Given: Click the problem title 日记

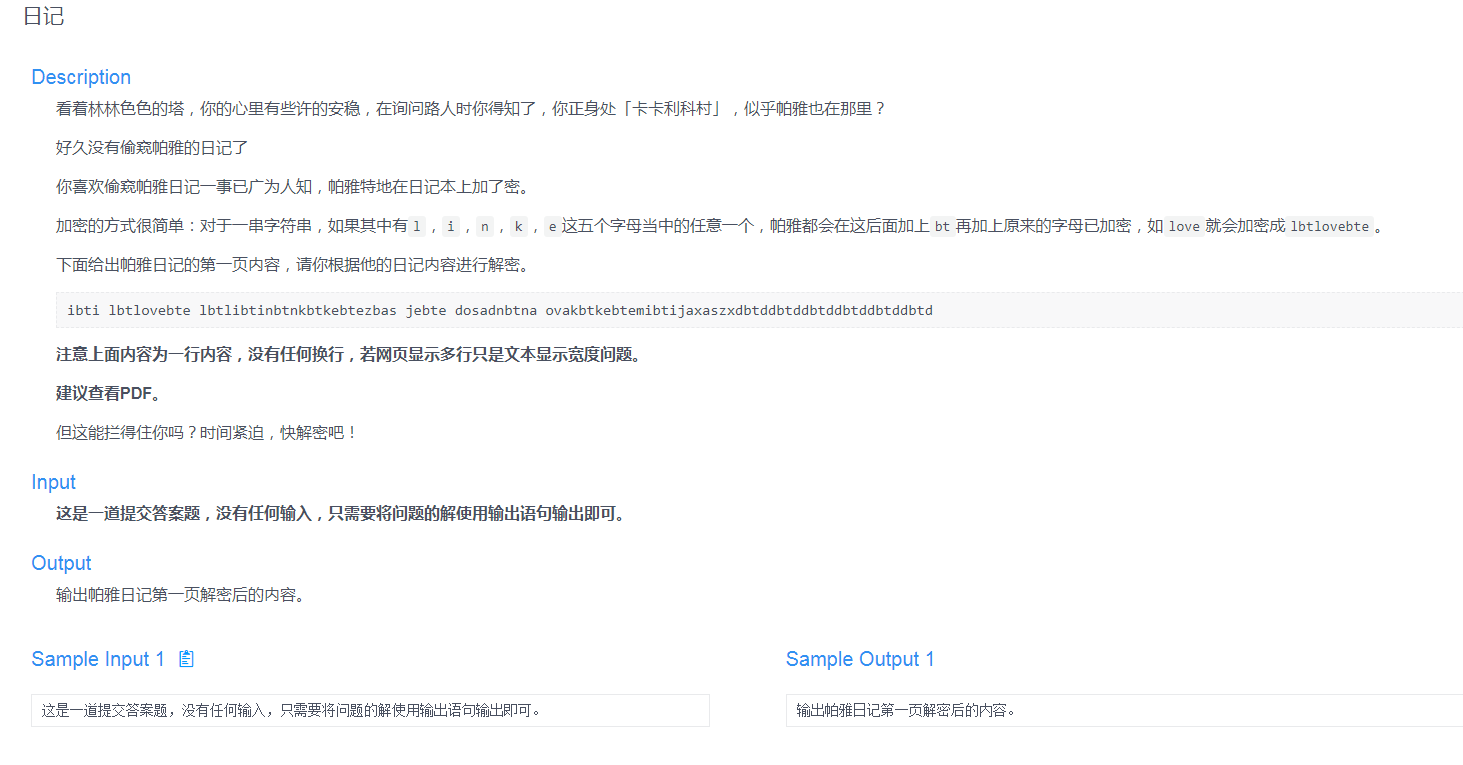Looking at the screenshot, I should [x=43, y=16].
